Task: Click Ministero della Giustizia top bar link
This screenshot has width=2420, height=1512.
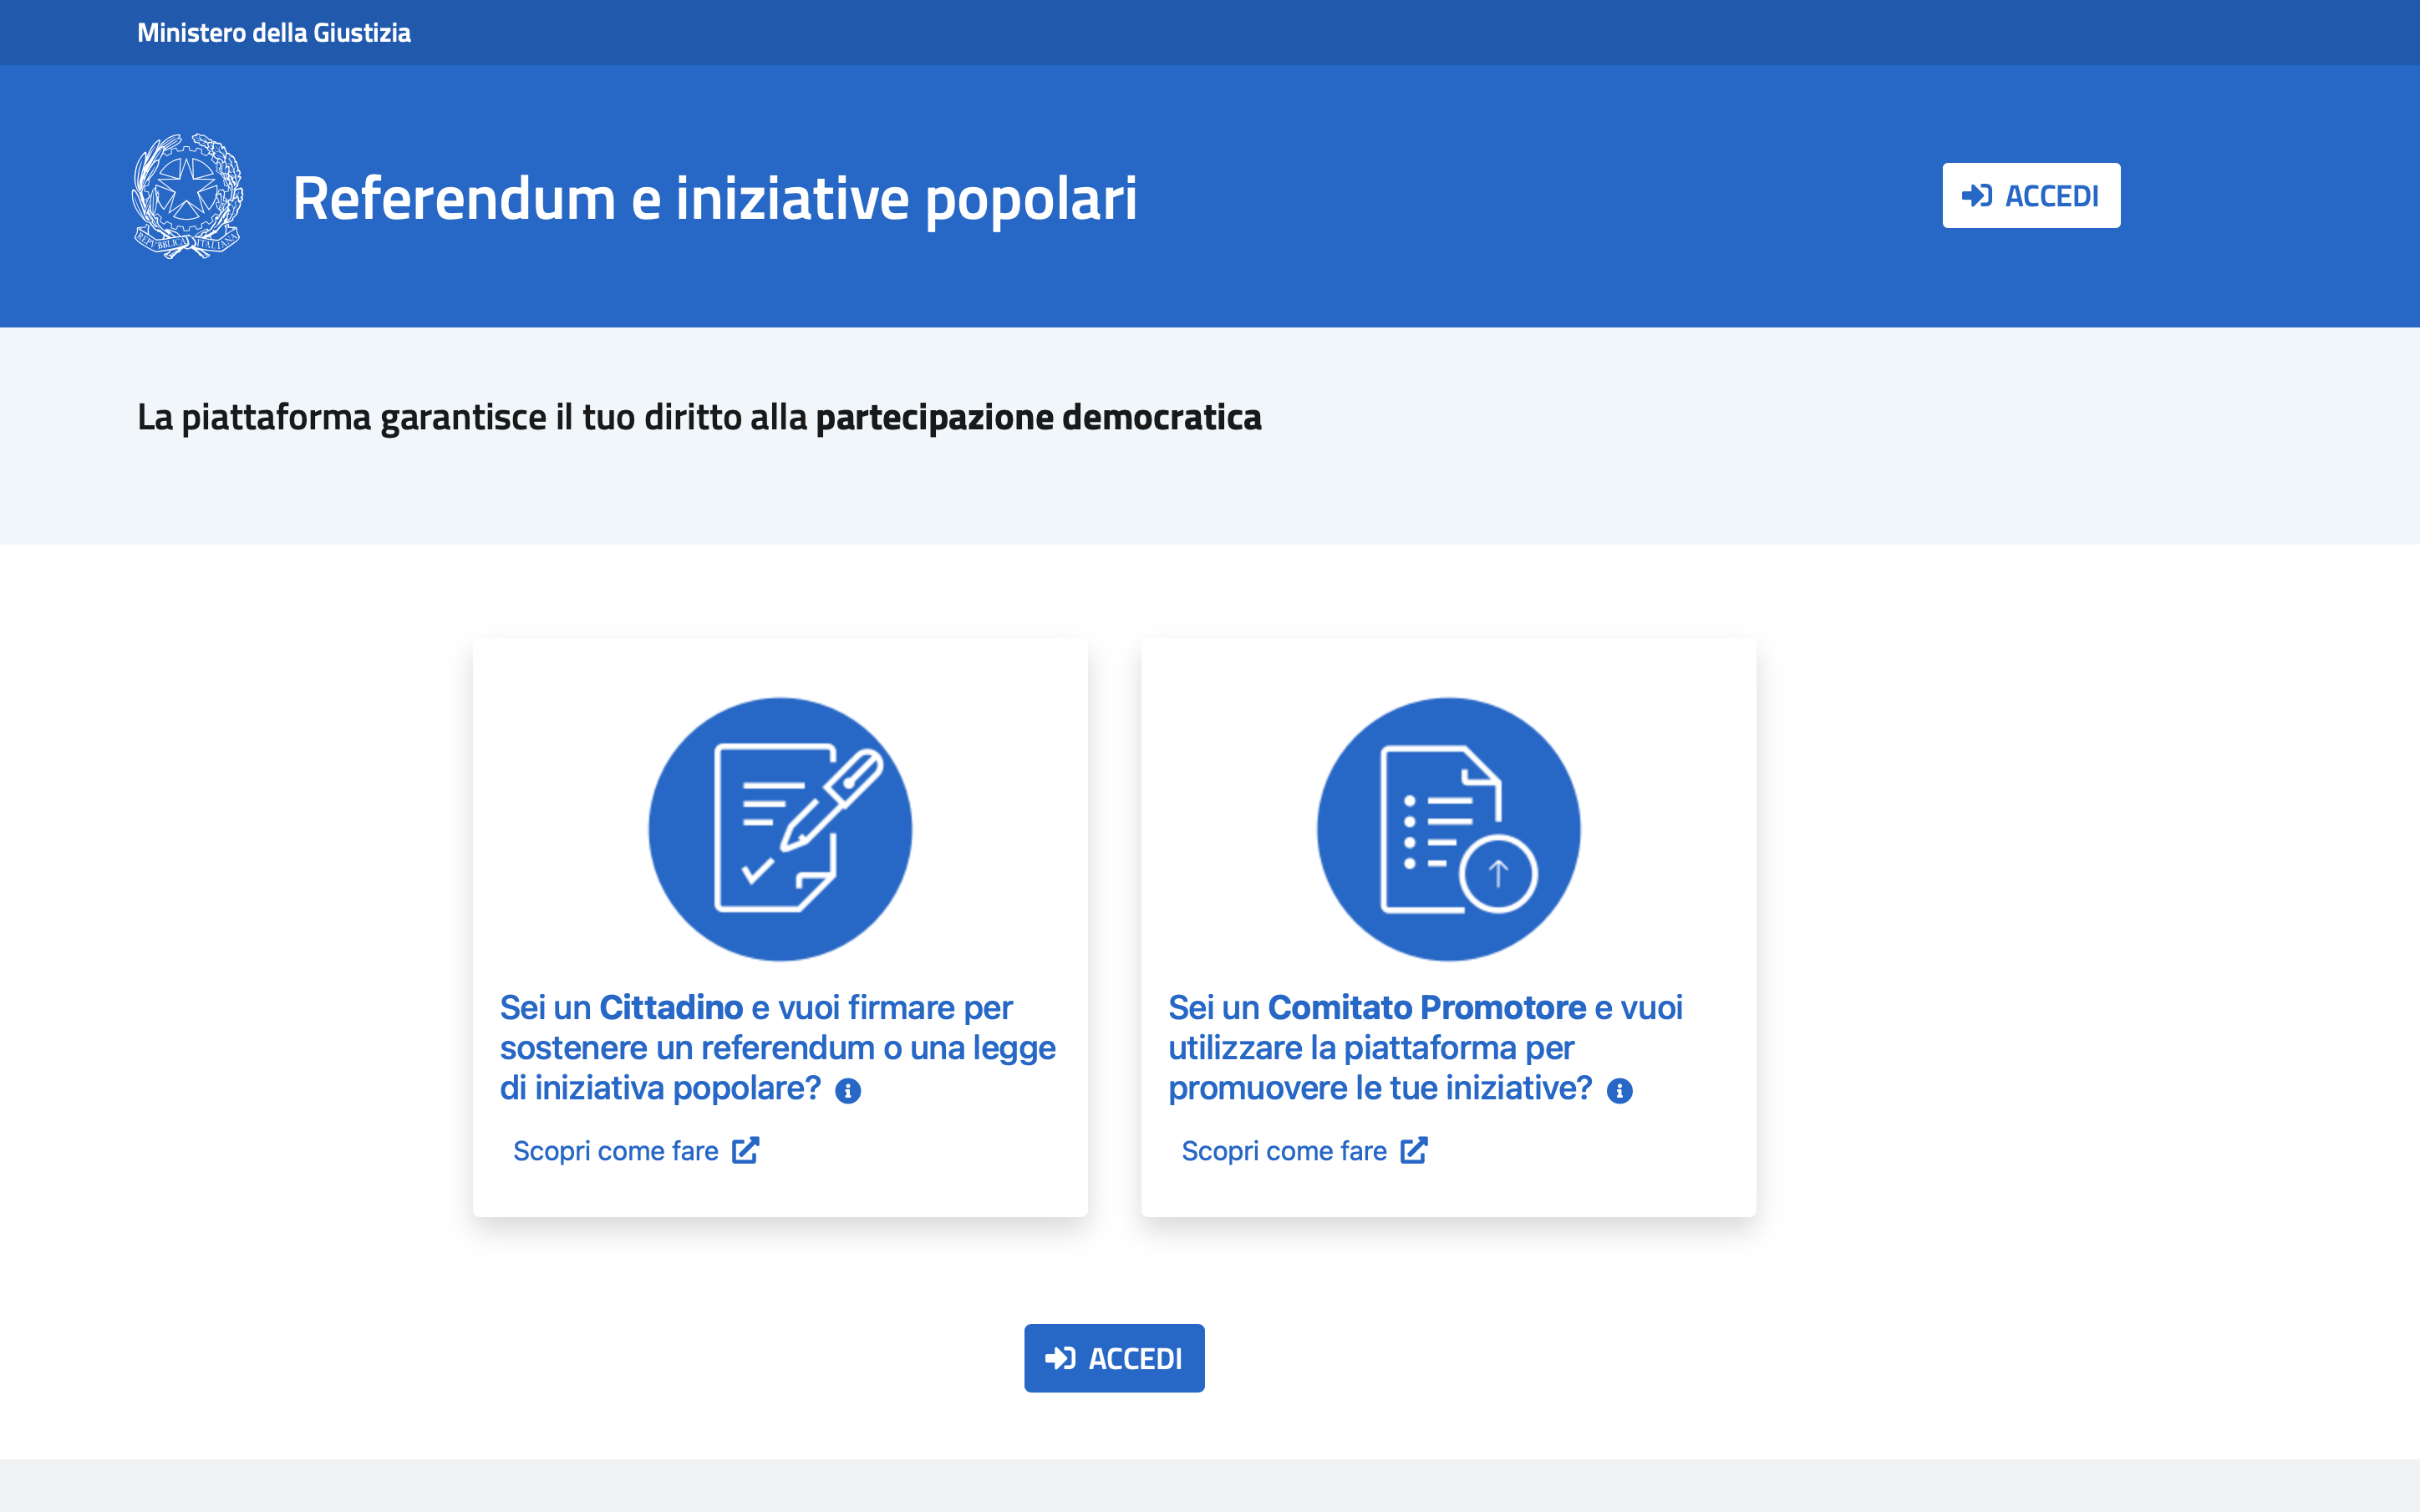Action: pos(274,33)
